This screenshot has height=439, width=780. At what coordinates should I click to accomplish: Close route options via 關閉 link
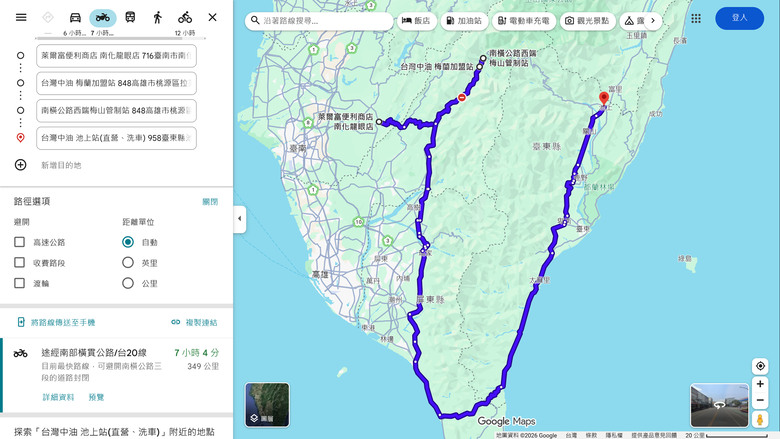pyautogui.click(x=210, y=201)
